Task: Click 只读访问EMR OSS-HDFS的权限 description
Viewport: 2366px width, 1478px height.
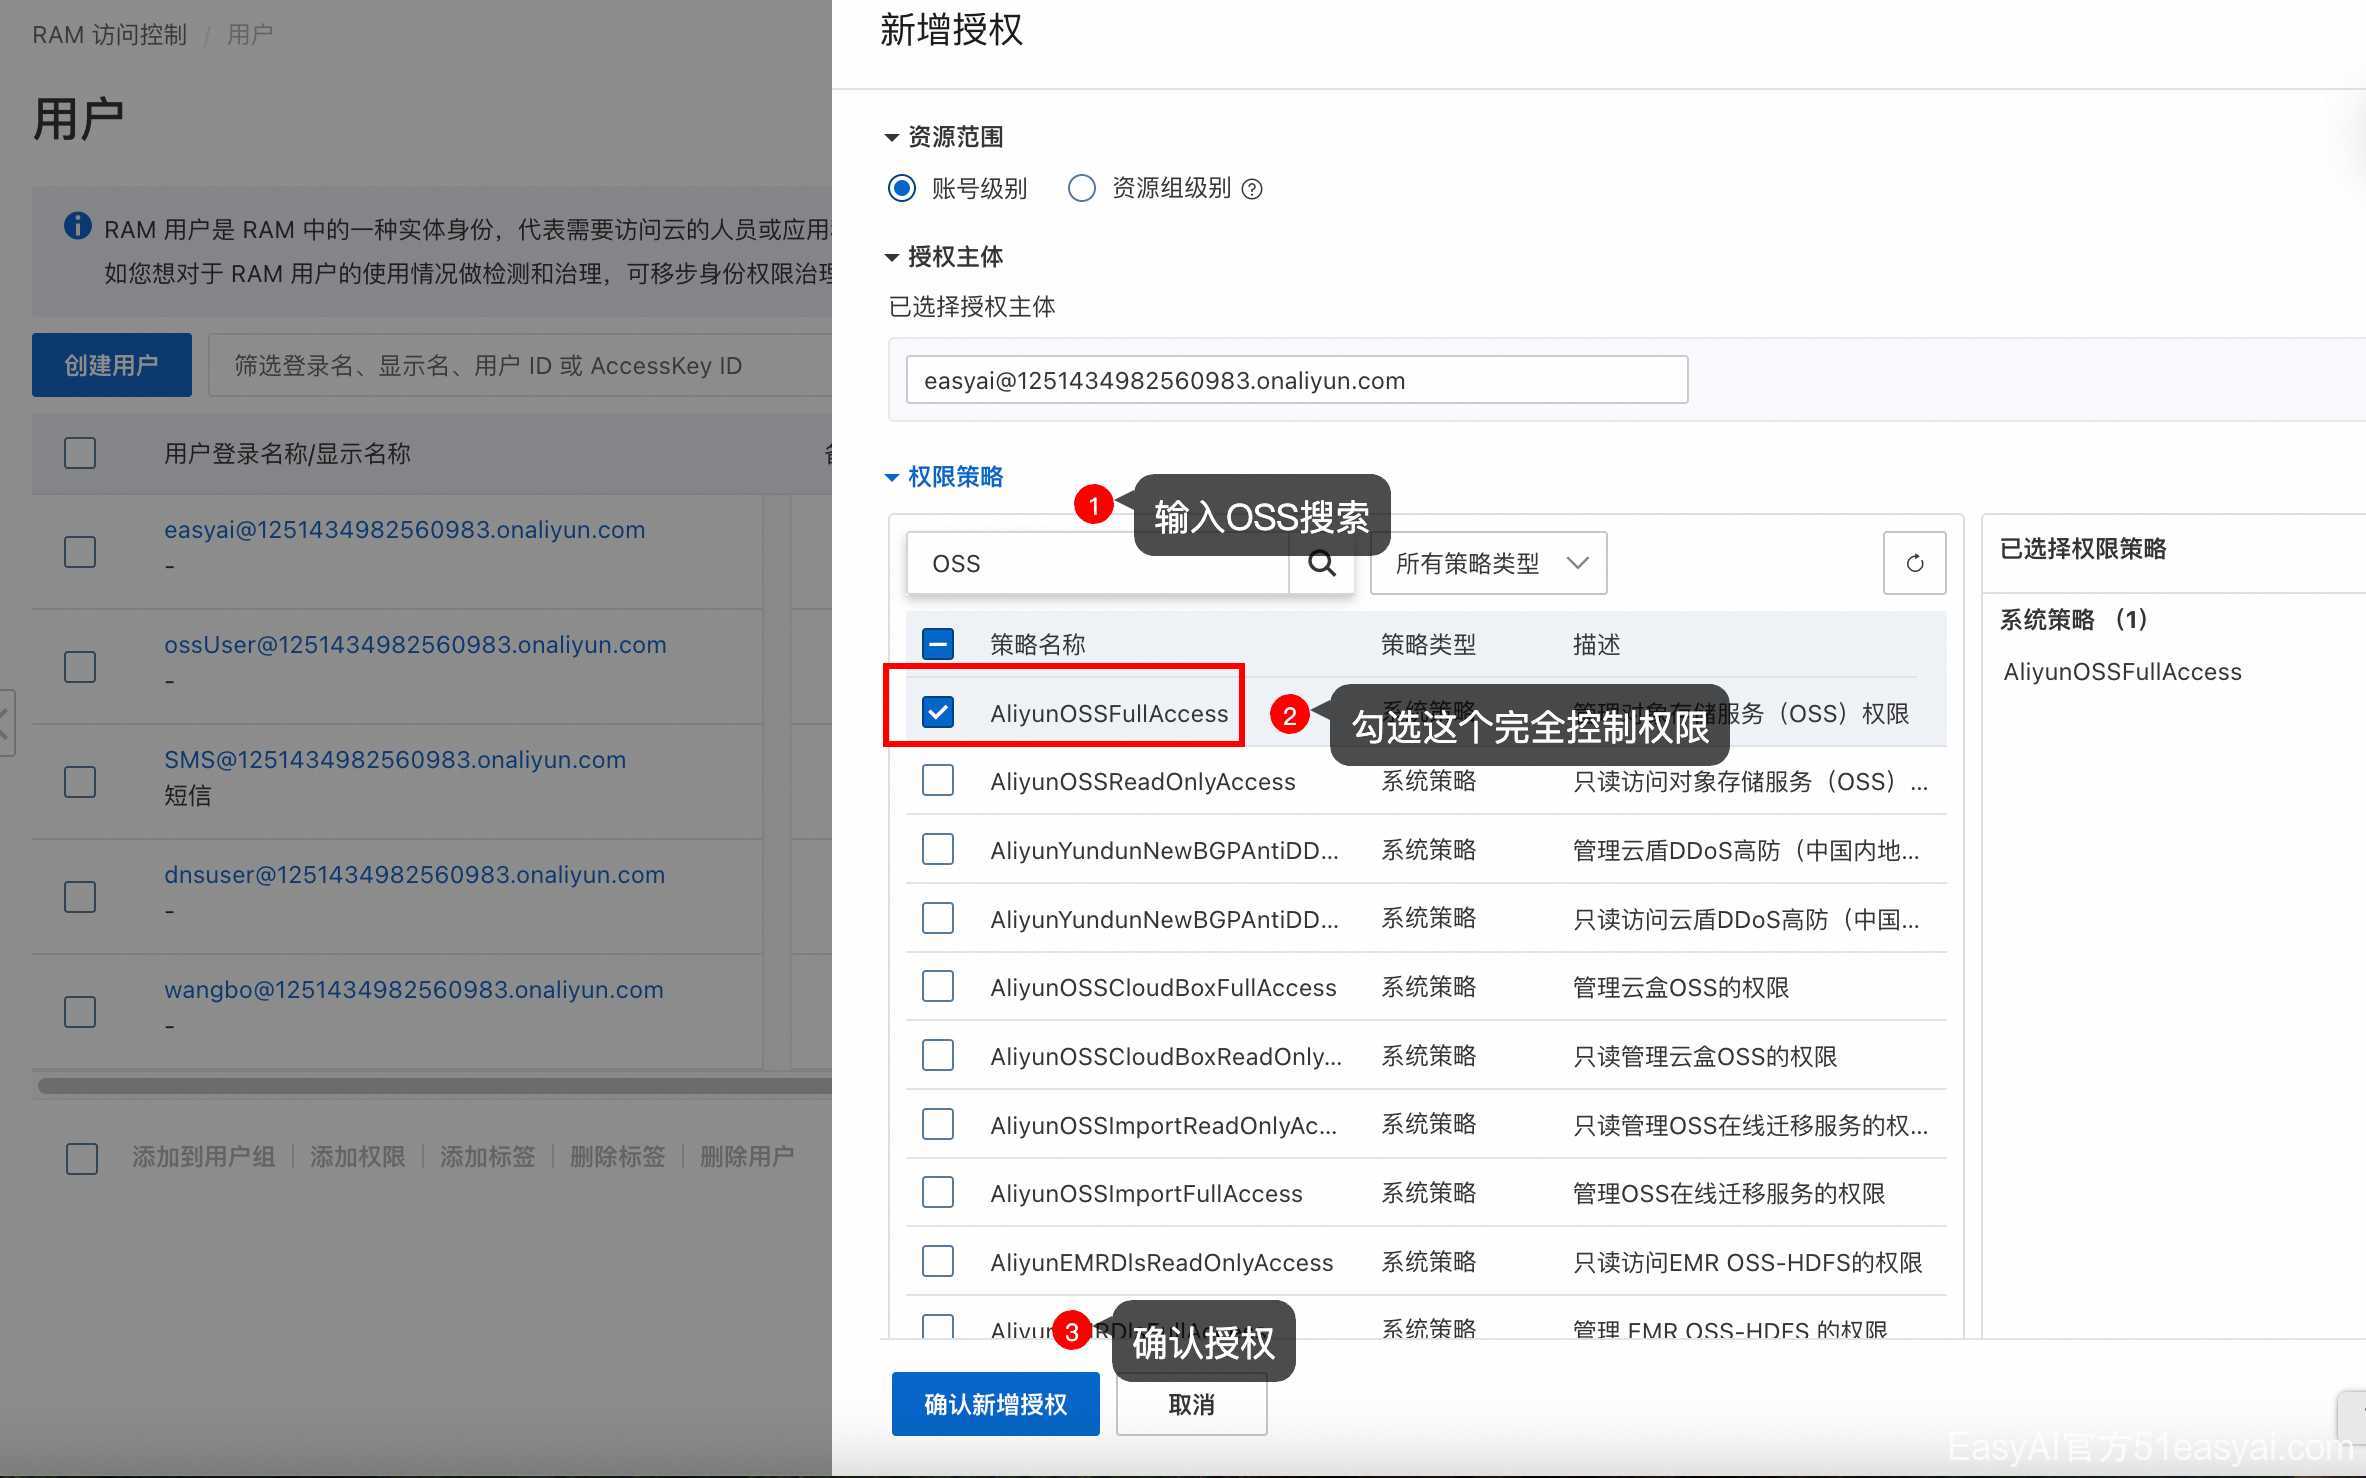Action: click(1747, 1263)
